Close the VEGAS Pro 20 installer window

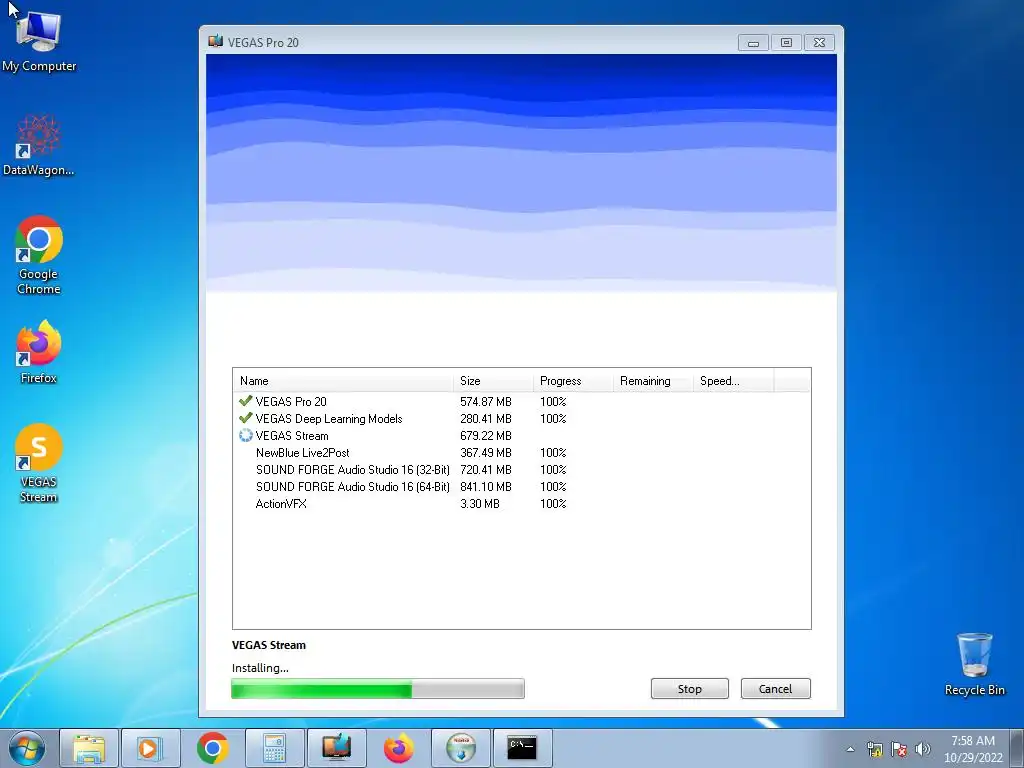820,42
